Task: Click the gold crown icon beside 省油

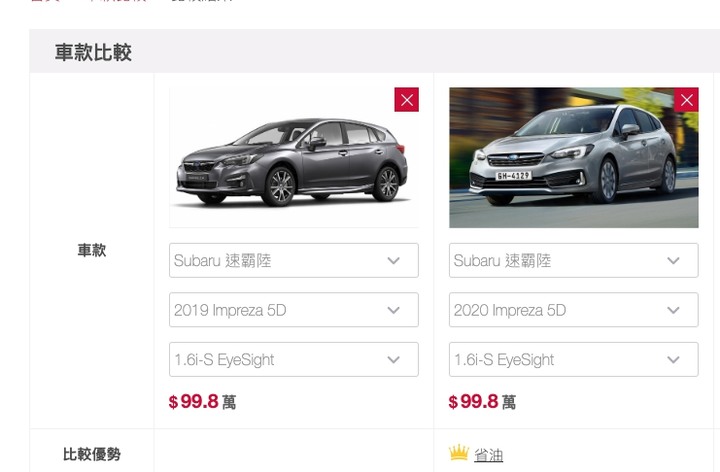Action: [x=459, y=453]
